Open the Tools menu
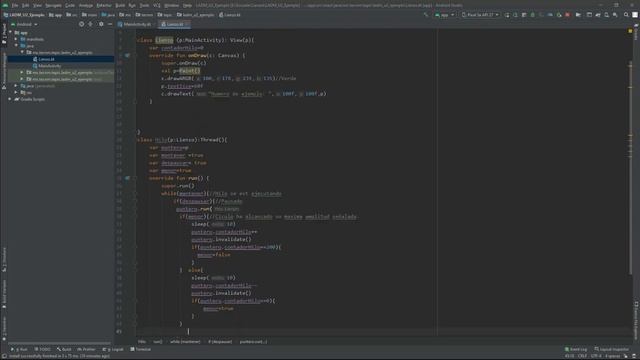The height and width of the screenshot is (360, 640). tap(144, 5)
